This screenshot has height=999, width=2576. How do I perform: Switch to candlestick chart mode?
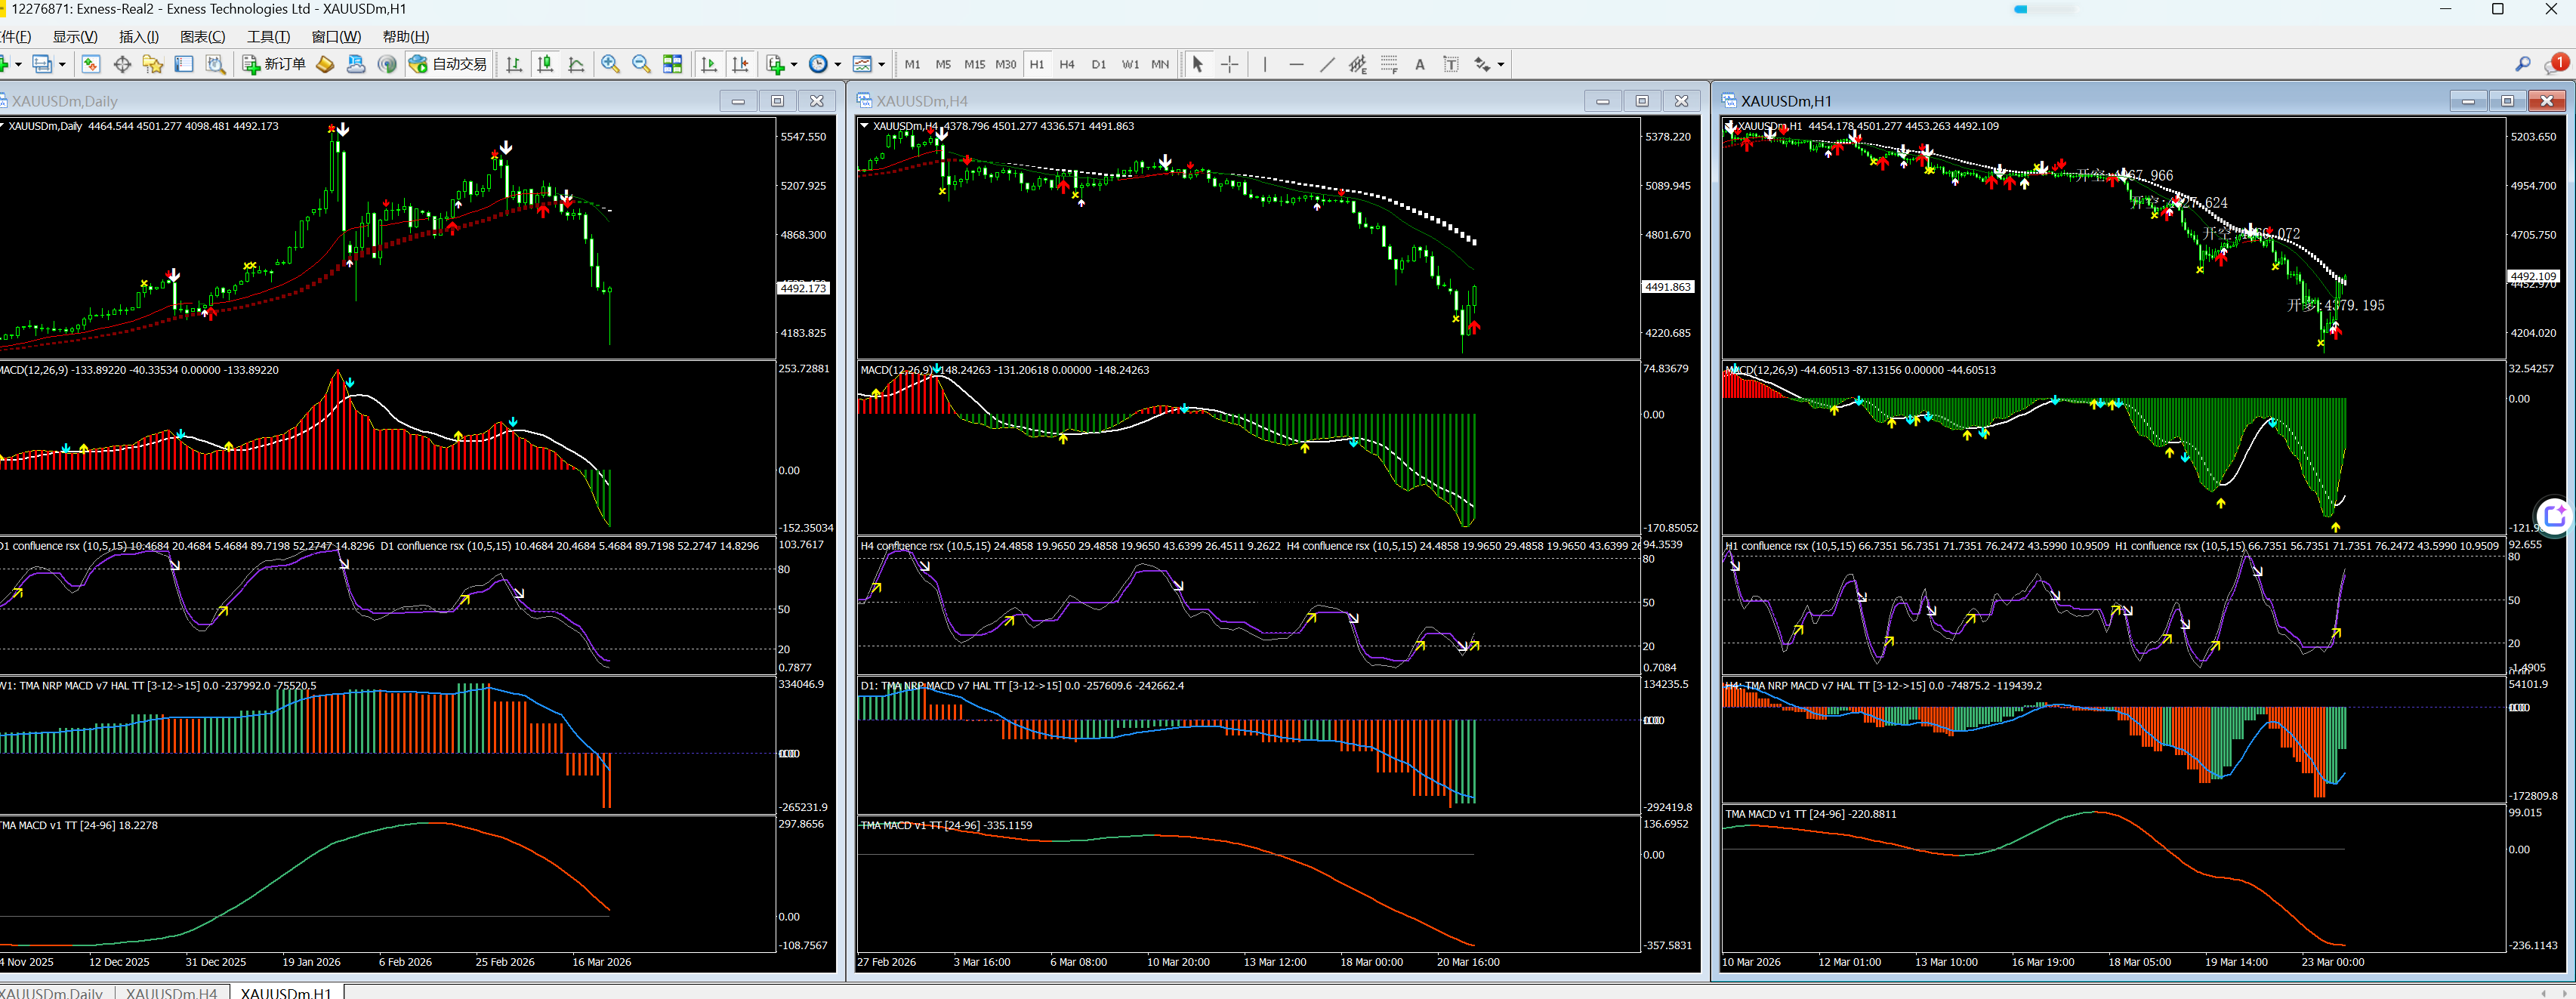point(545,64)
